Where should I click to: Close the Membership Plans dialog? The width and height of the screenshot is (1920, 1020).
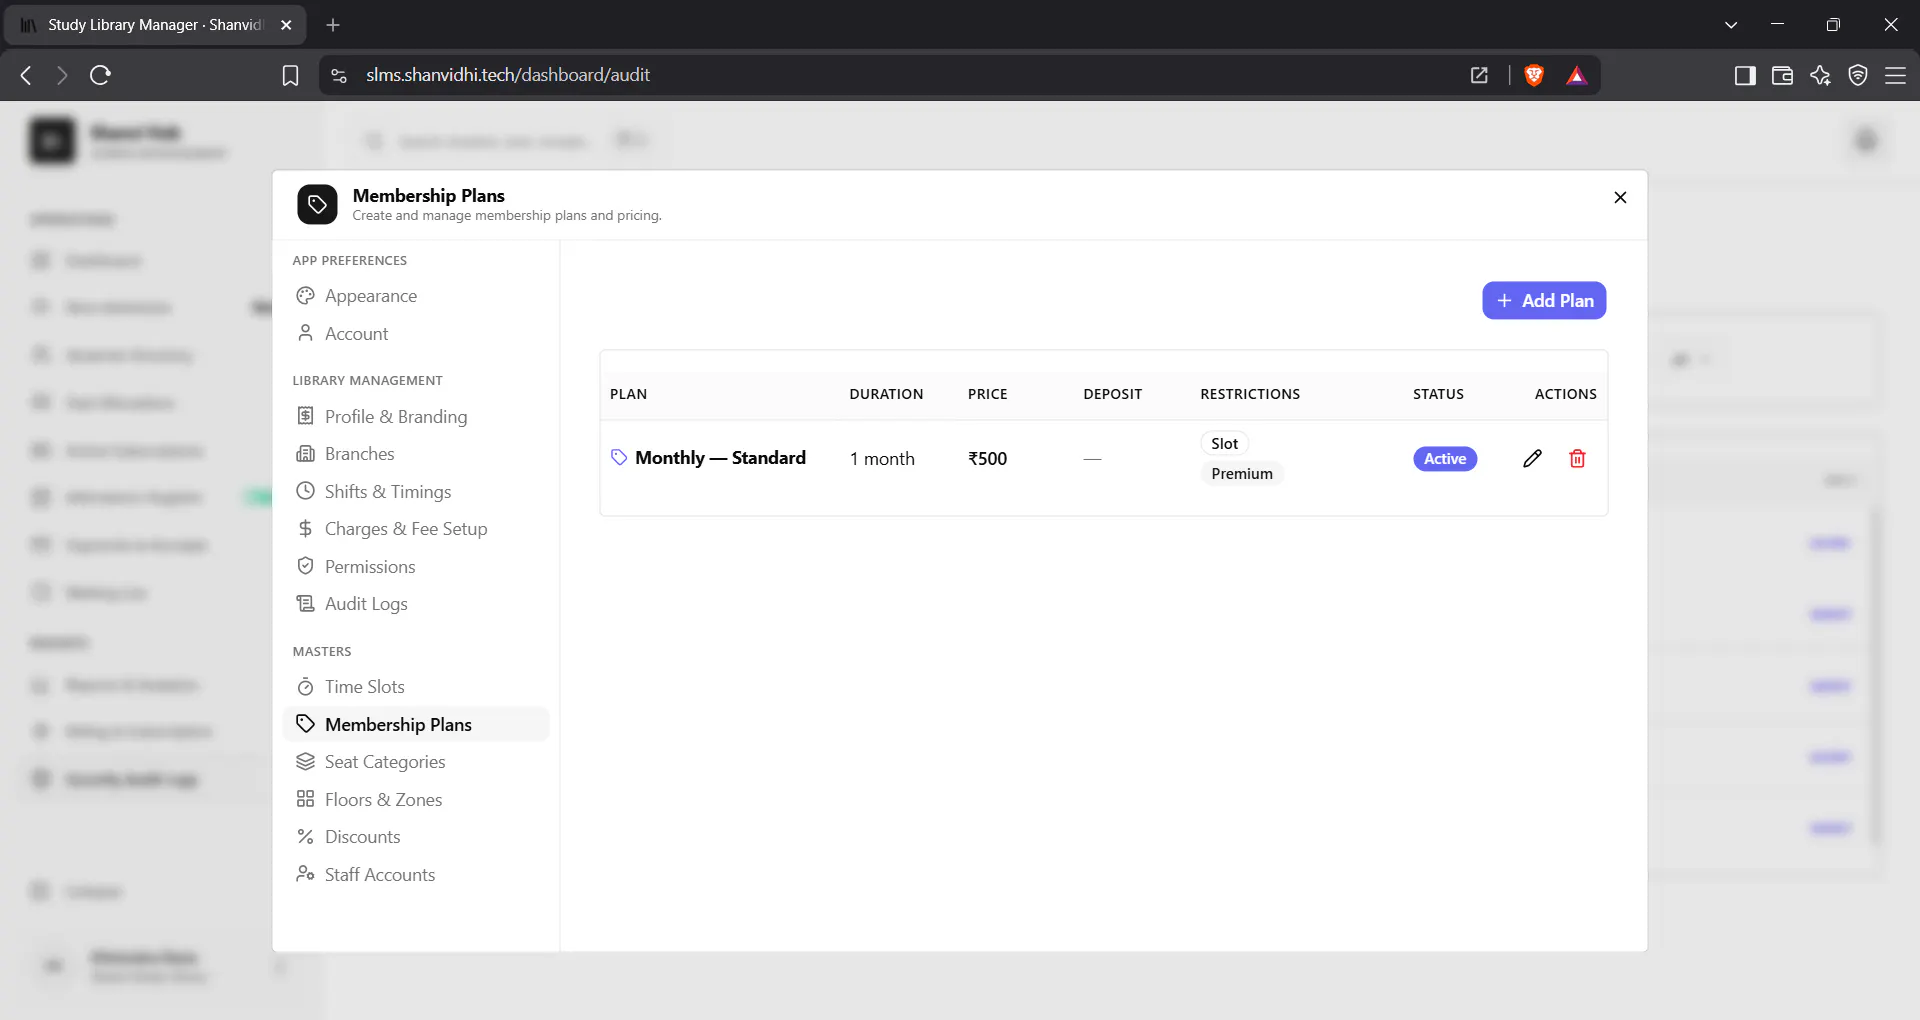point(1620,198)
